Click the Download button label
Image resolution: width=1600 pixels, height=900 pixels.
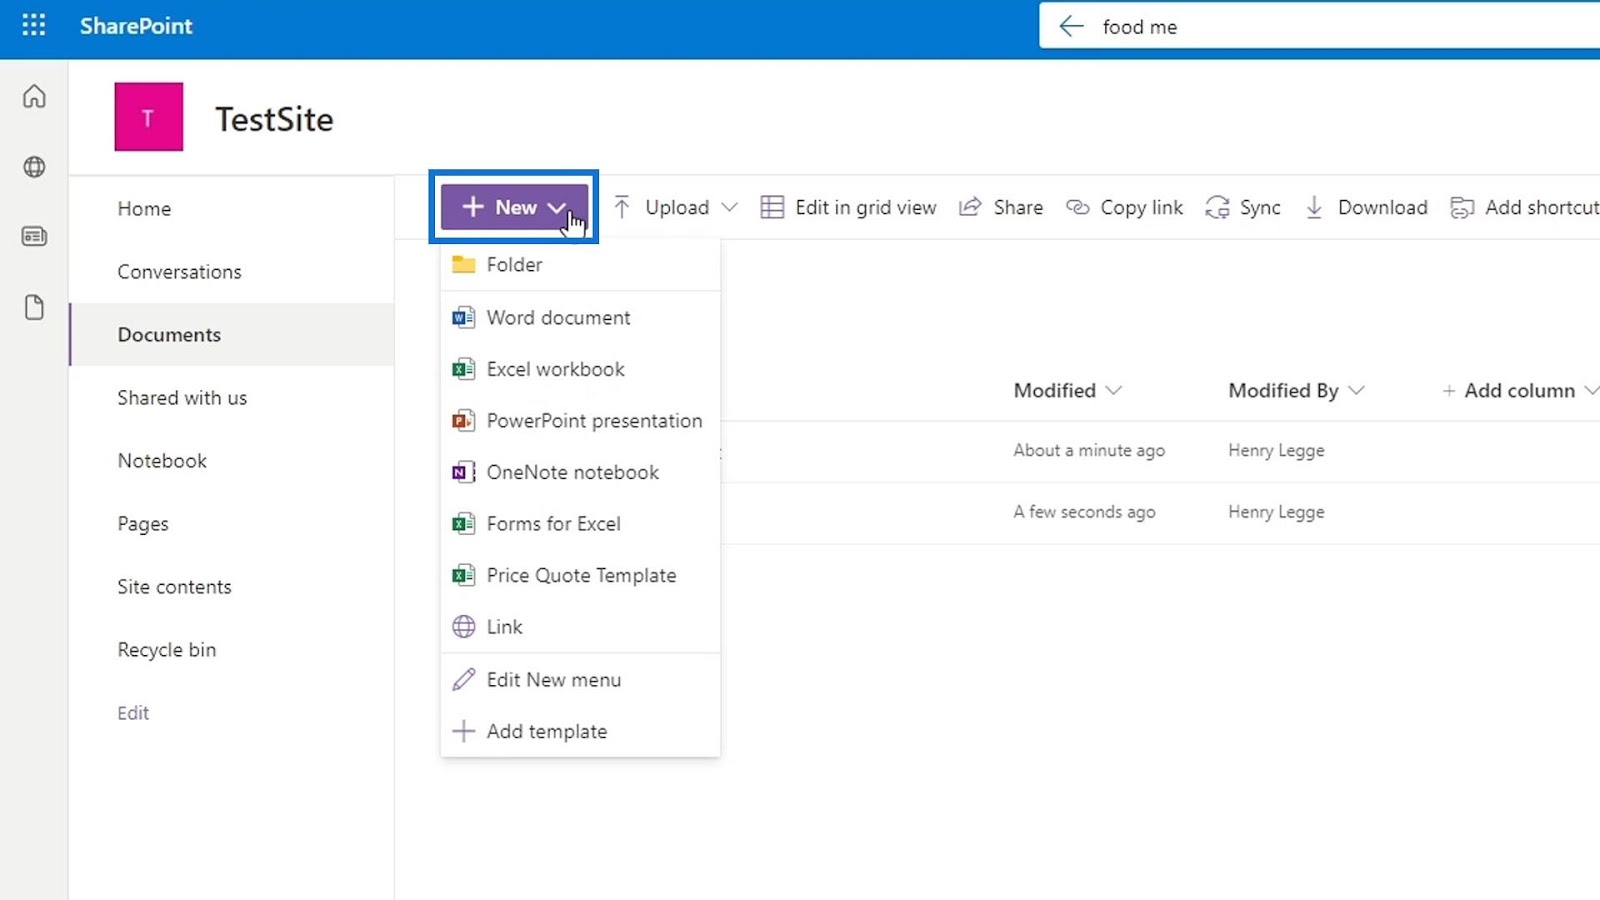coord(1382,207)
